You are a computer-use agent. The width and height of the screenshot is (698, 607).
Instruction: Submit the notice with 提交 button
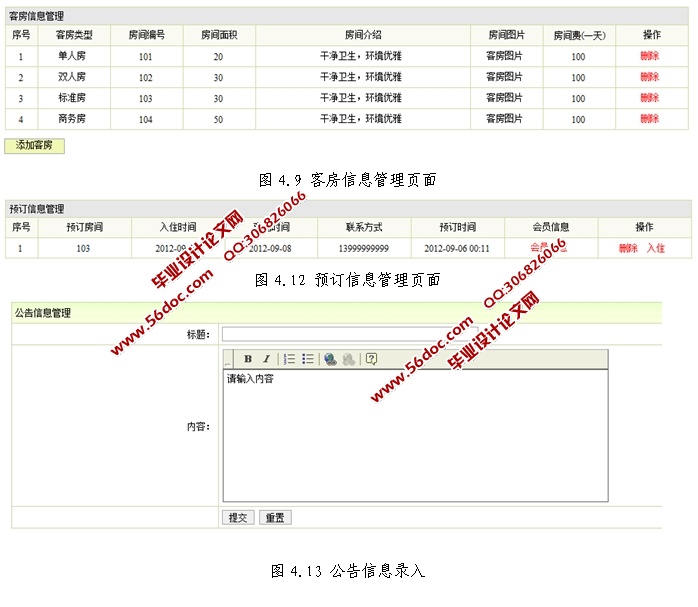coord(238,518)
